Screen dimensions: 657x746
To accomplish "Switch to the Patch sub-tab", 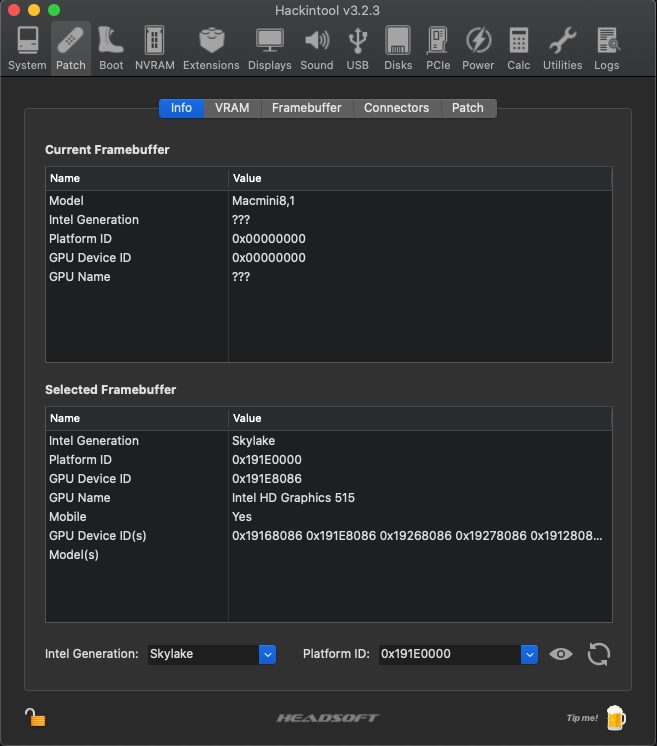I will tap(468, 108).
